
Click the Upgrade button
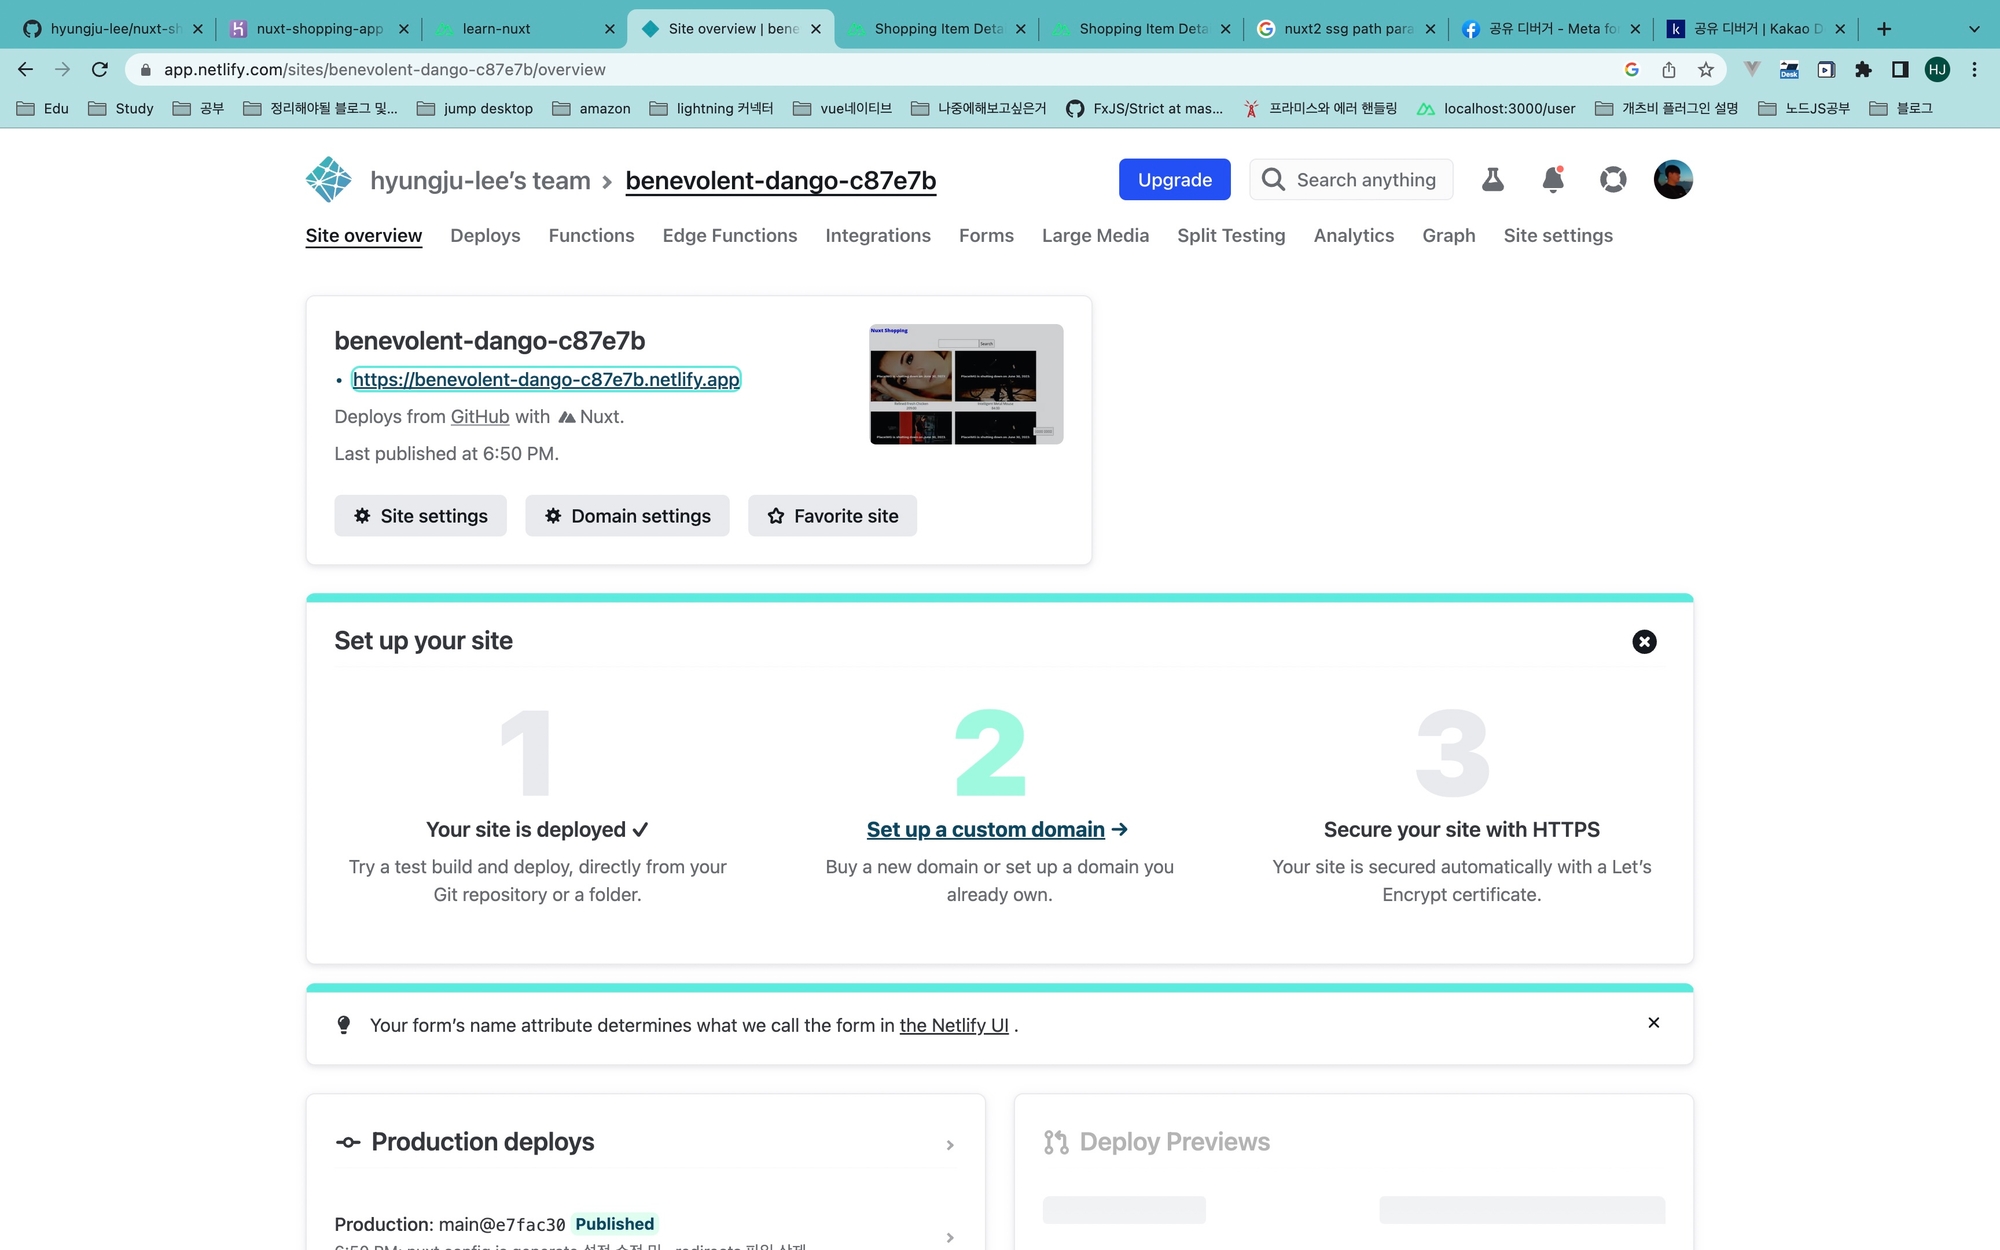tap(1175, 180)
